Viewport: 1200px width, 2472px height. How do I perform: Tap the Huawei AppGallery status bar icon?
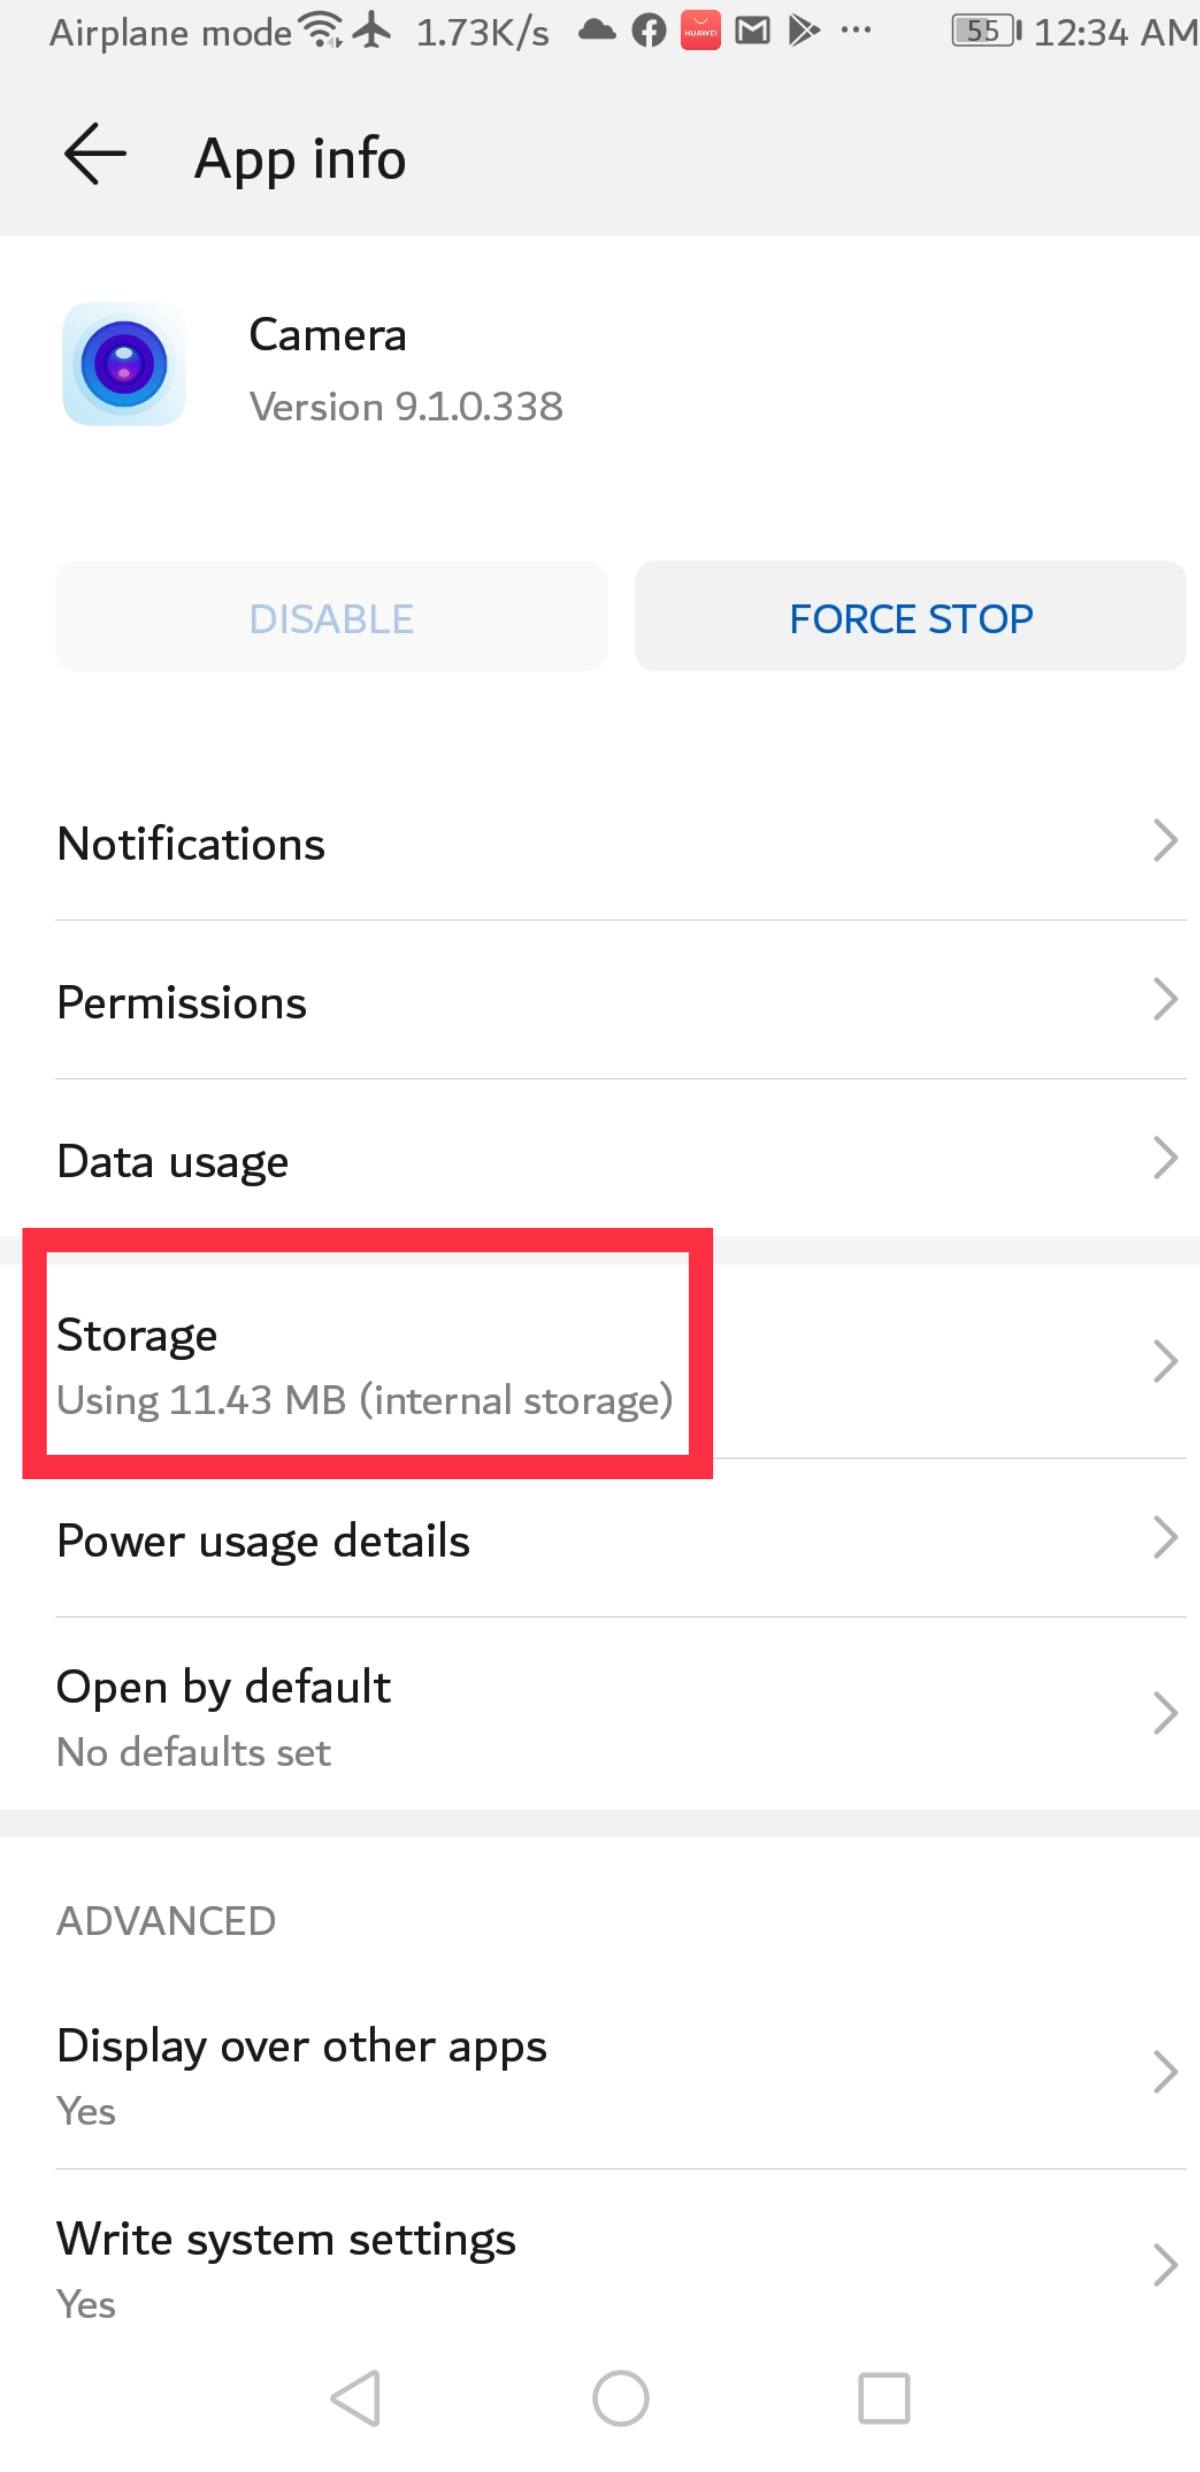[700, 30]
